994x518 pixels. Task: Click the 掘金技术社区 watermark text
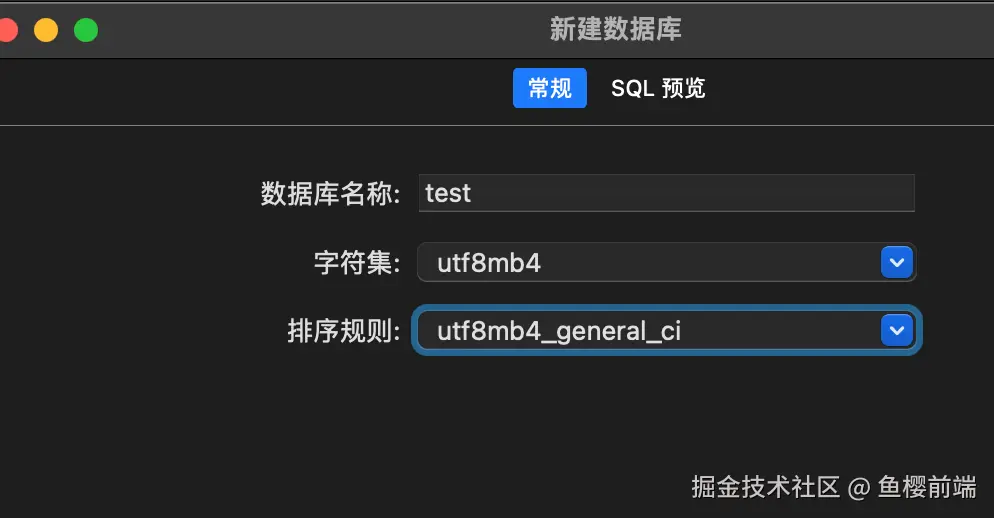pos(765,487)
